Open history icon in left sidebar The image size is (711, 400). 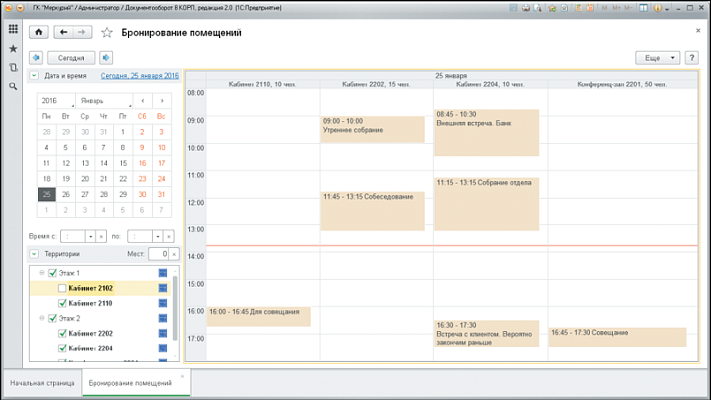(13, 67)
